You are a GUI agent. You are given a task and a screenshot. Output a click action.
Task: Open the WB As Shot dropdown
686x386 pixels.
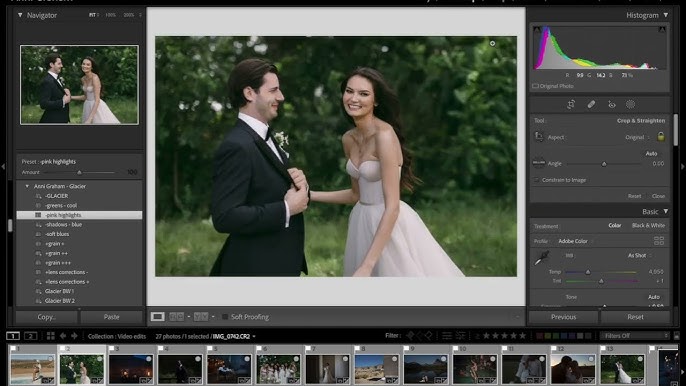[640, 255]
